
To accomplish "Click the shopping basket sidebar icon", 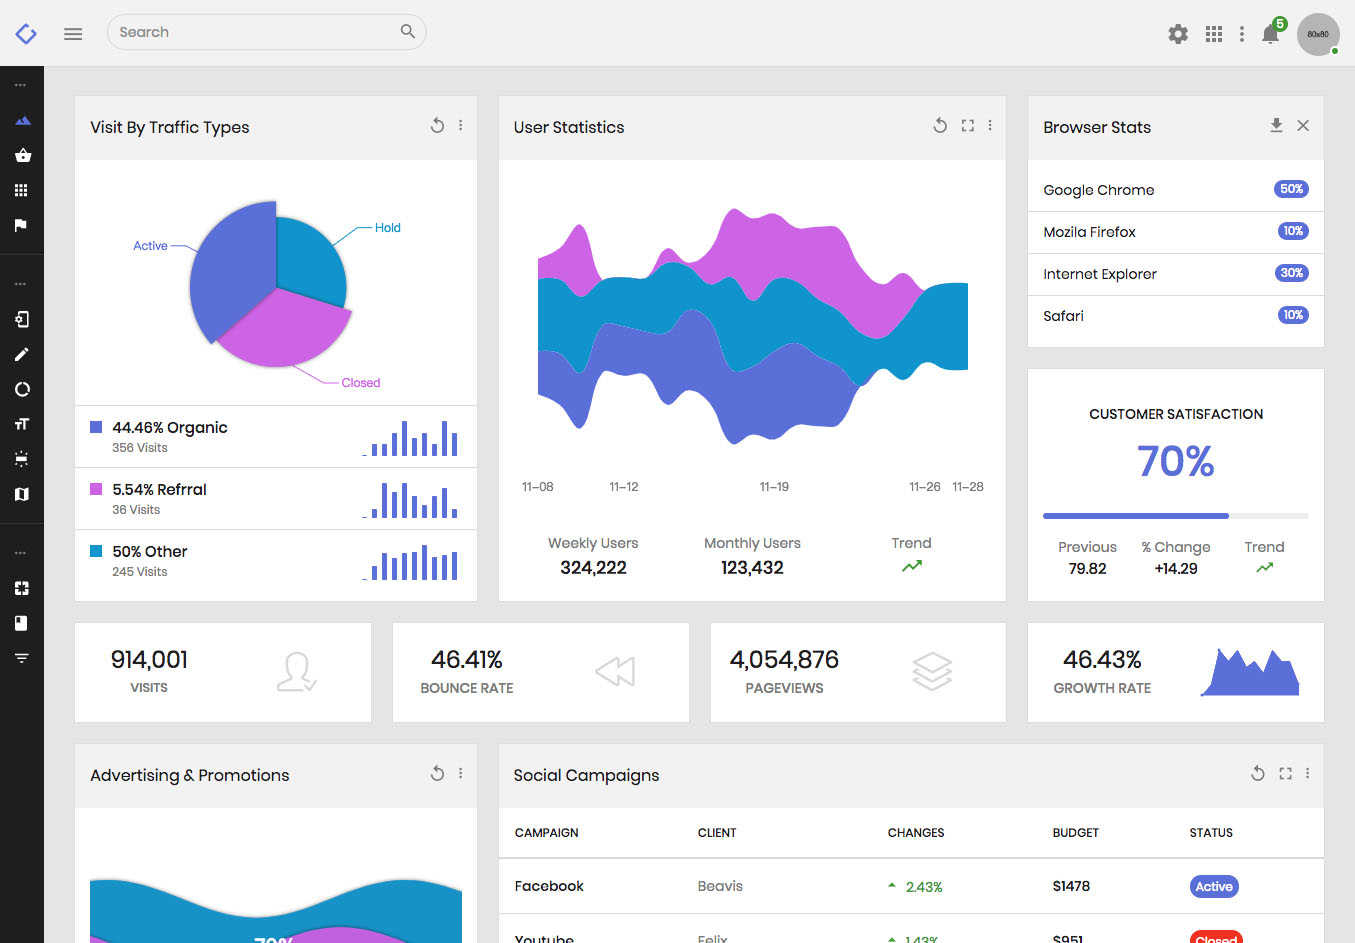I will click(x=22, y=155).
